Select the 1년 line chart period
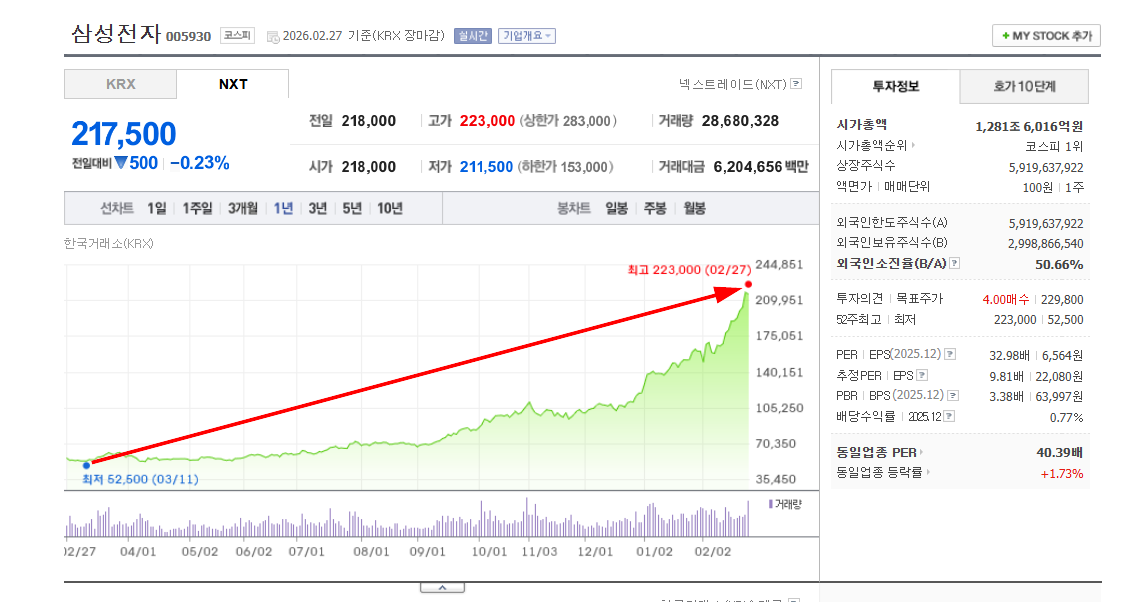 point(283,209)
